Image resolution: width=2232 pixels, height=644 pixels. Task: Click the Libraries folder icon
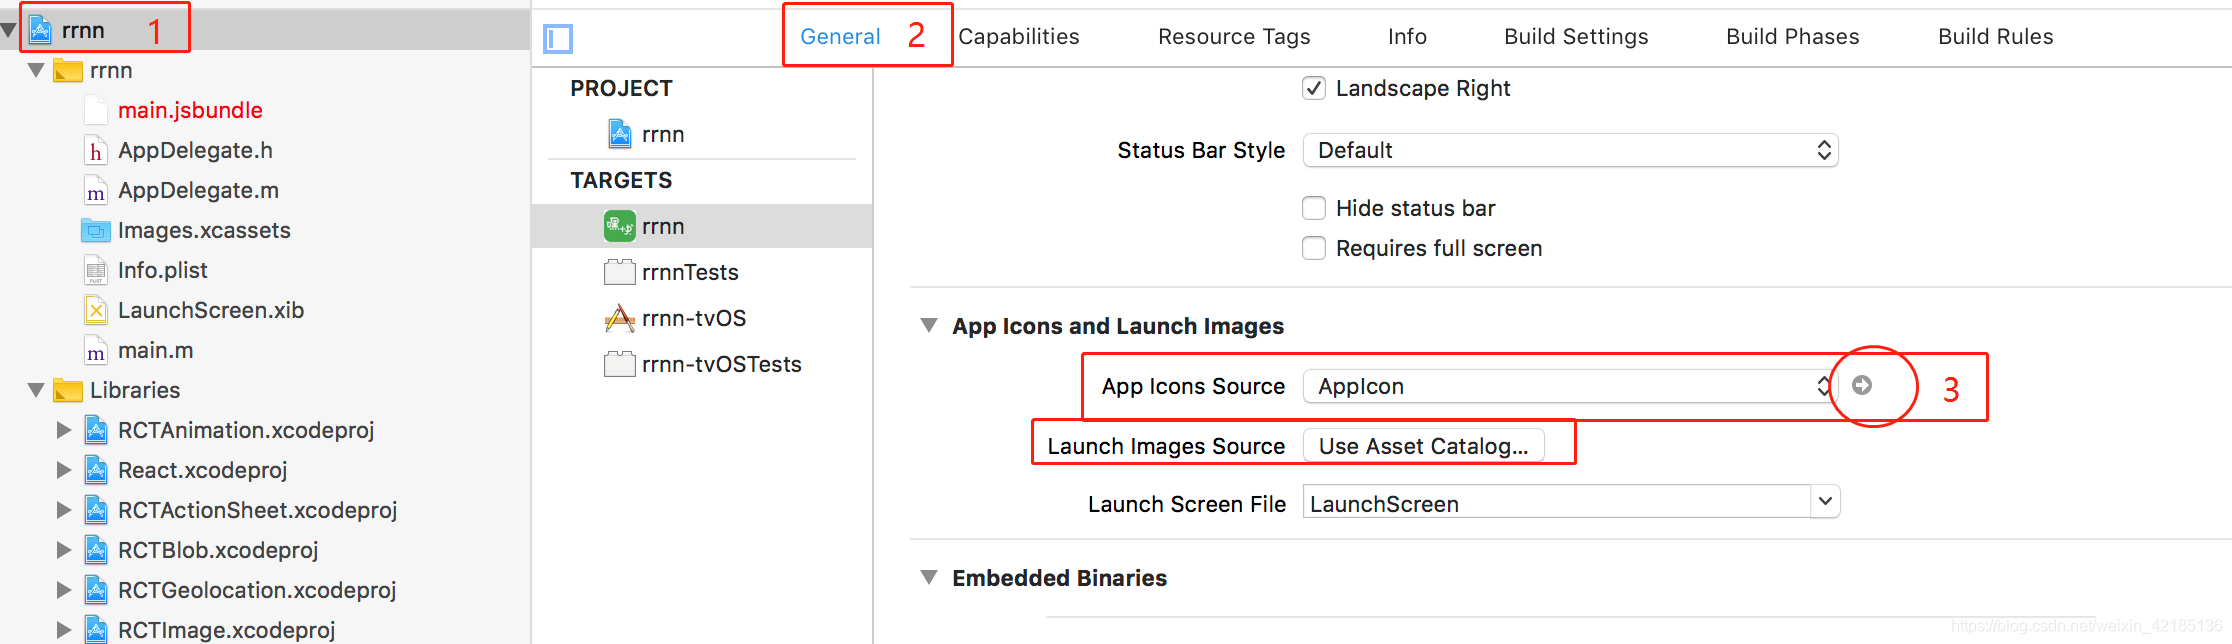[68, 390]
